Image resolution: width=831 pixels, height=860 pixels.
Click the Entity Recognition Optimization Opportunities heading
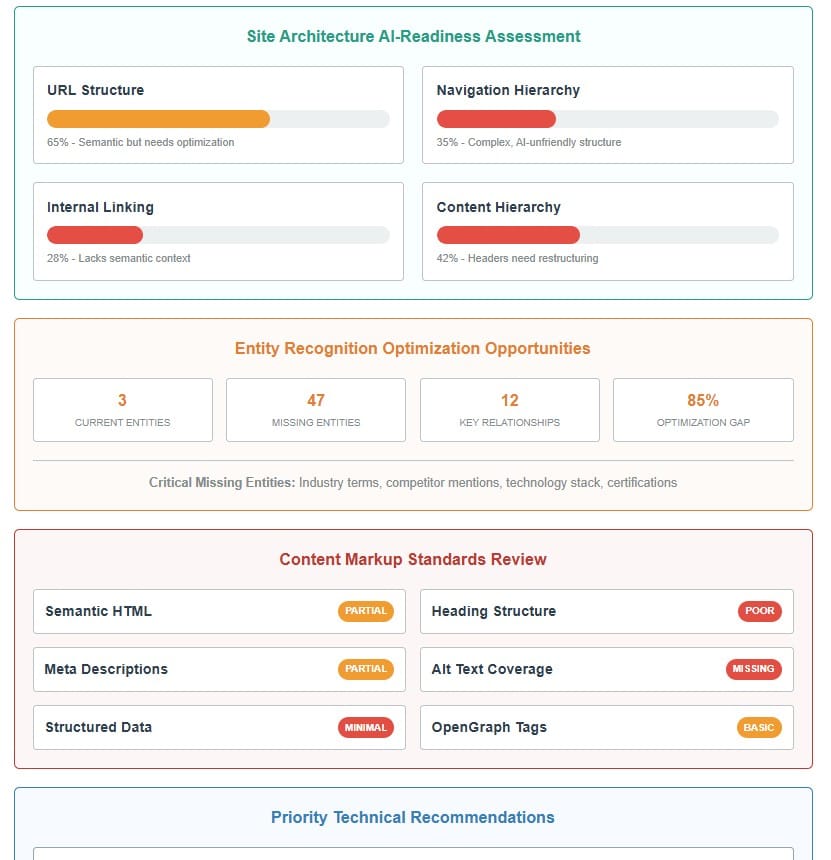point(413,348)
